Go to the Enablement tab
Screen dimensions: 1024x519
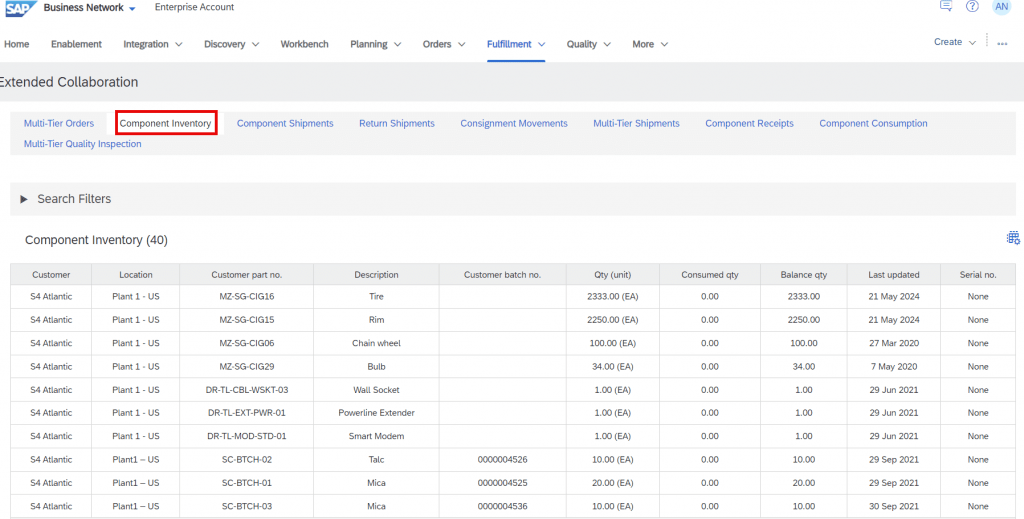[x=76, y=44]
